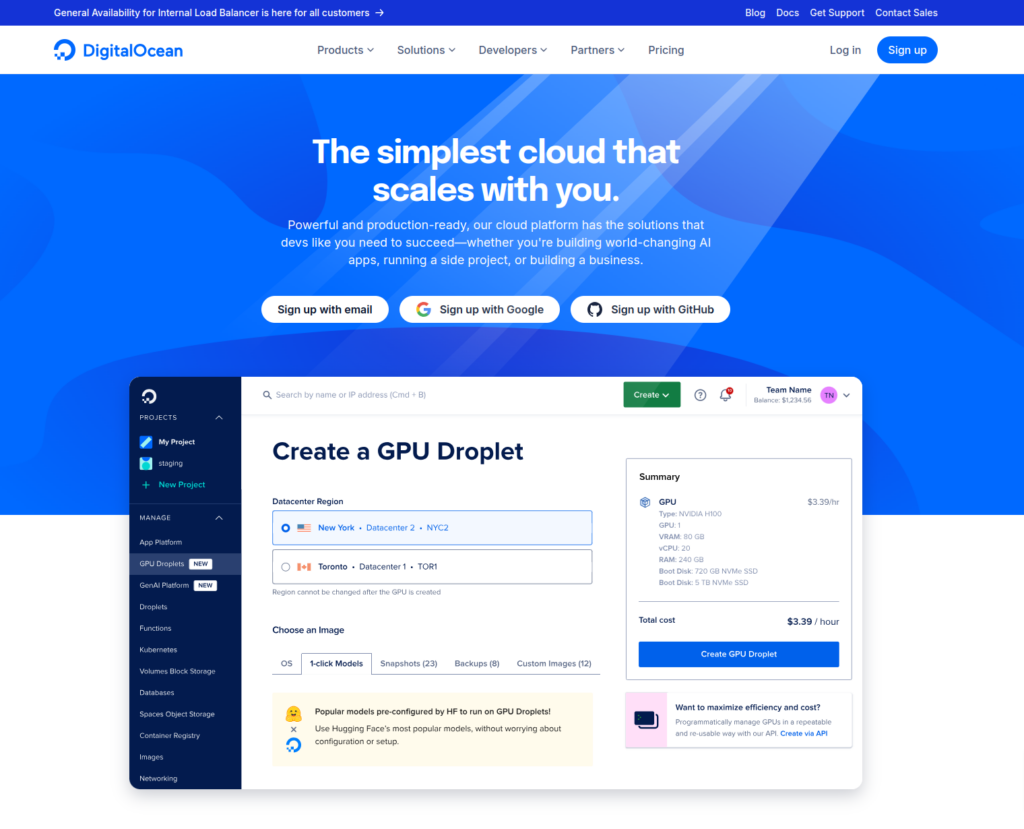Click the Create via API link
The height and width of the screenshot is (829, 1024).
[804, 734]
